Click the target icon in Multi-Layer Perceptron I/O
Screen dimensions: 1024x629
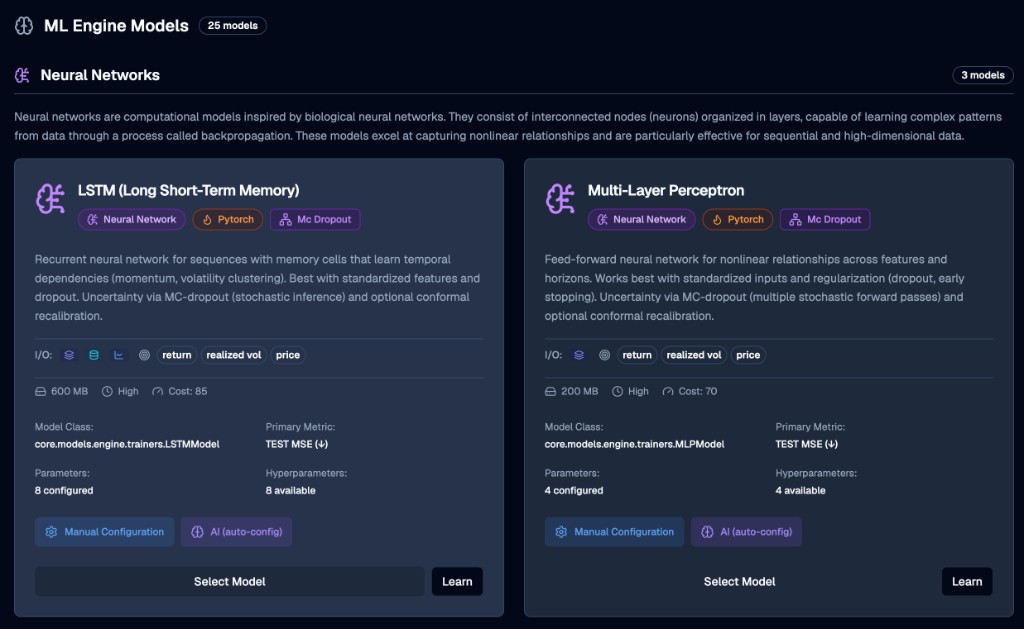(604, 355)
